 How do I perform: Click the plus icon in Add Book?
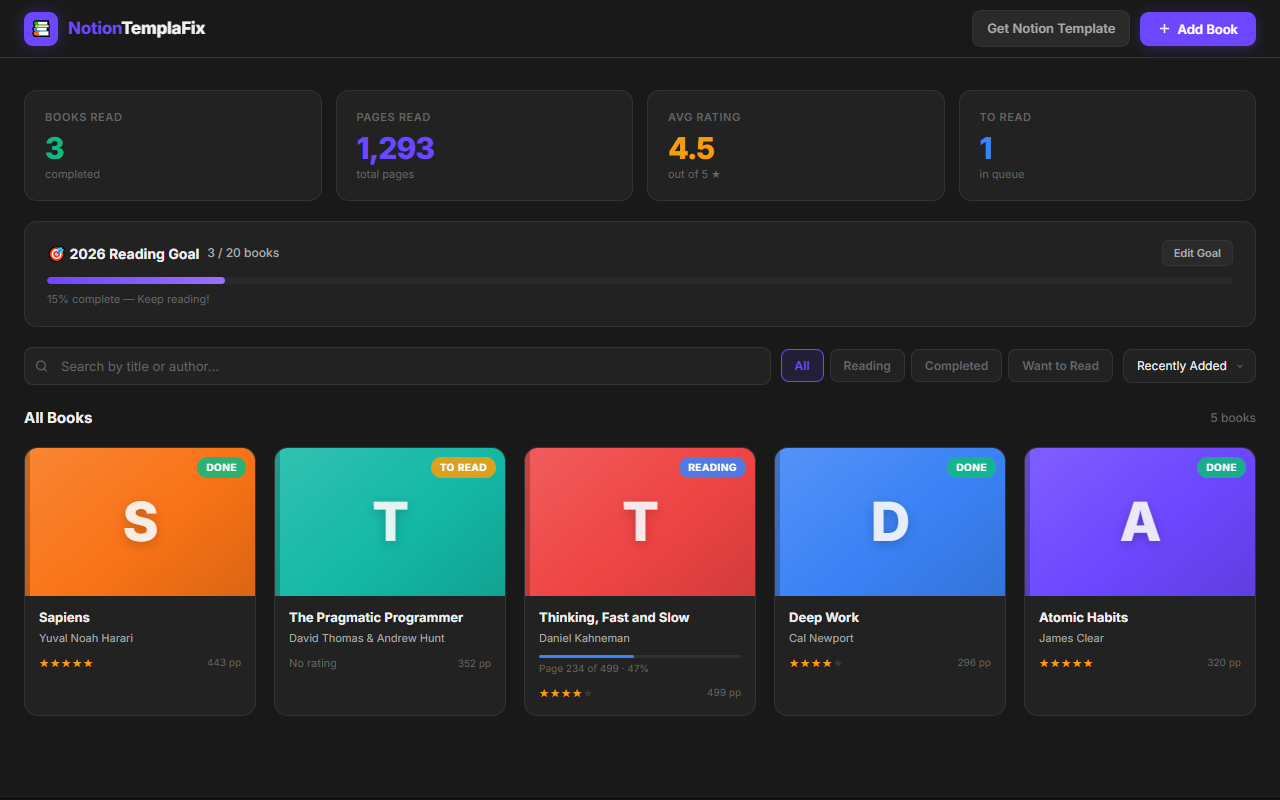click(x=1164, y=29)
